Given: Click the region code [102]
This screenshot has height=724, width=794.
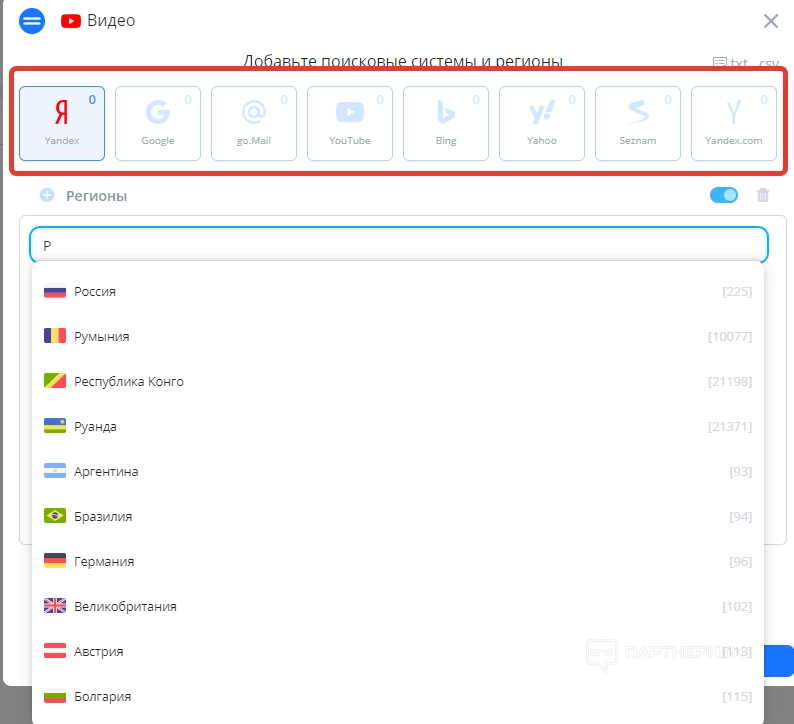Looking at the screenshot, I should point(737,606).
